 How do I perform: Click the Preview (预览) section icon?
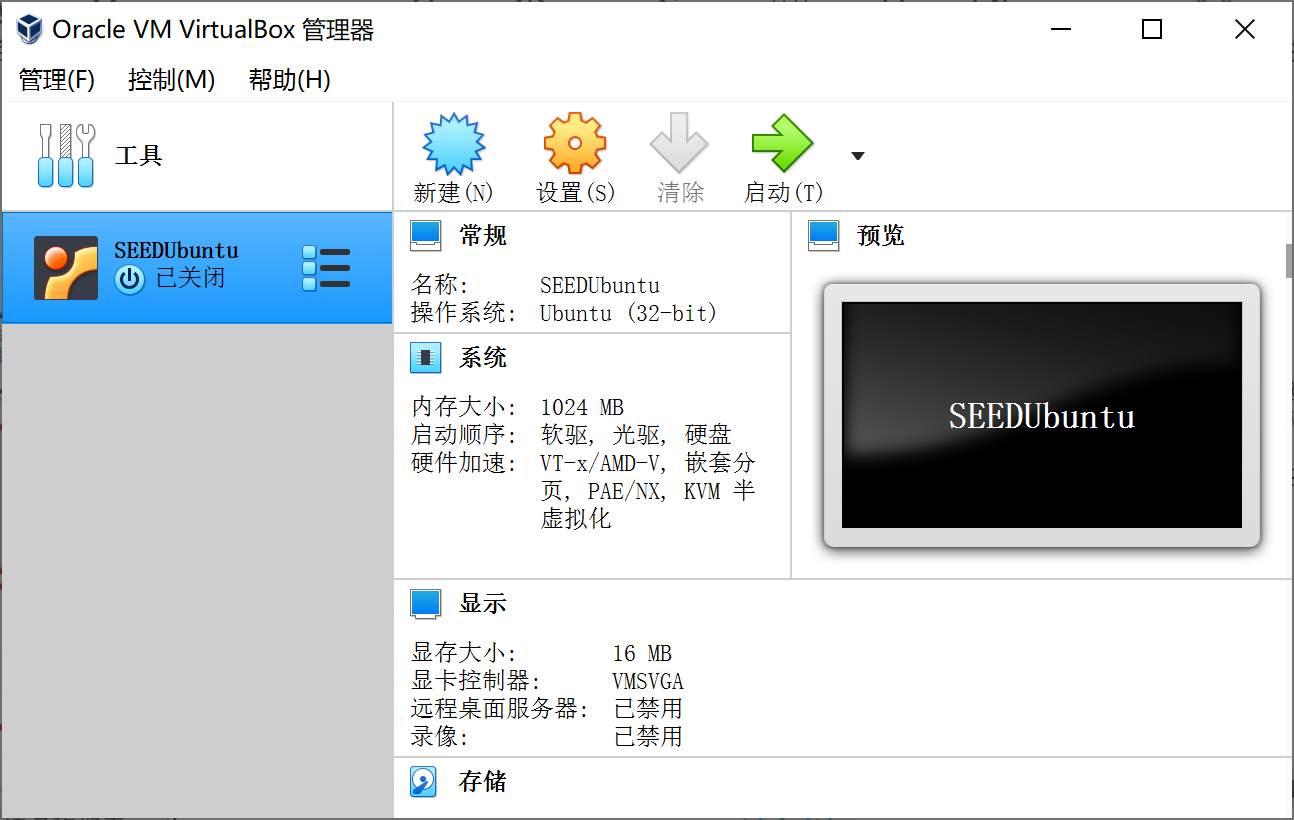[824, 236]
